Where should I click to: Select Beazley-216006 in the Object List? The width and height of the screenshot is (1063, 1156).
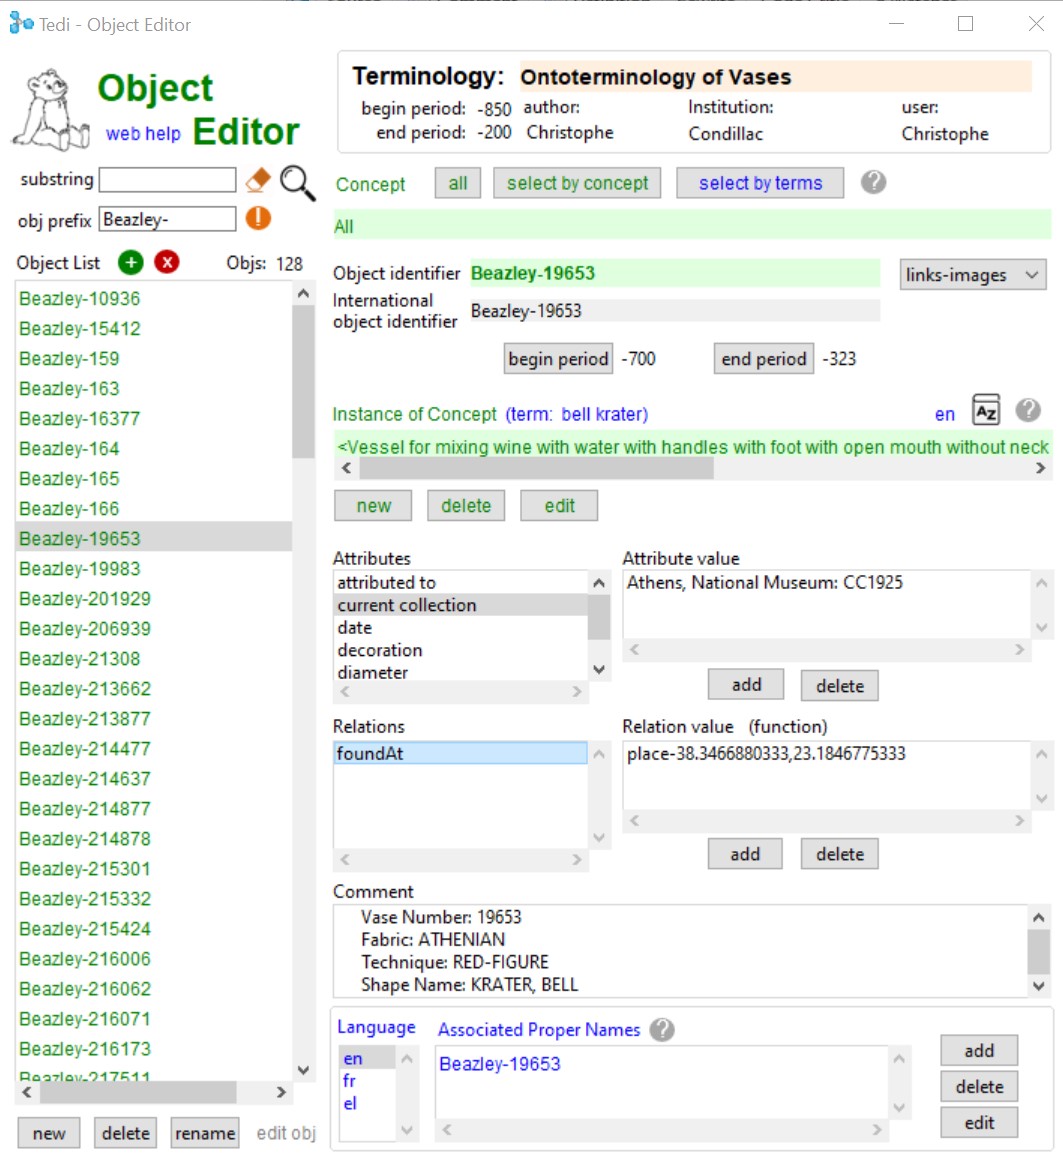coord(84,958)
